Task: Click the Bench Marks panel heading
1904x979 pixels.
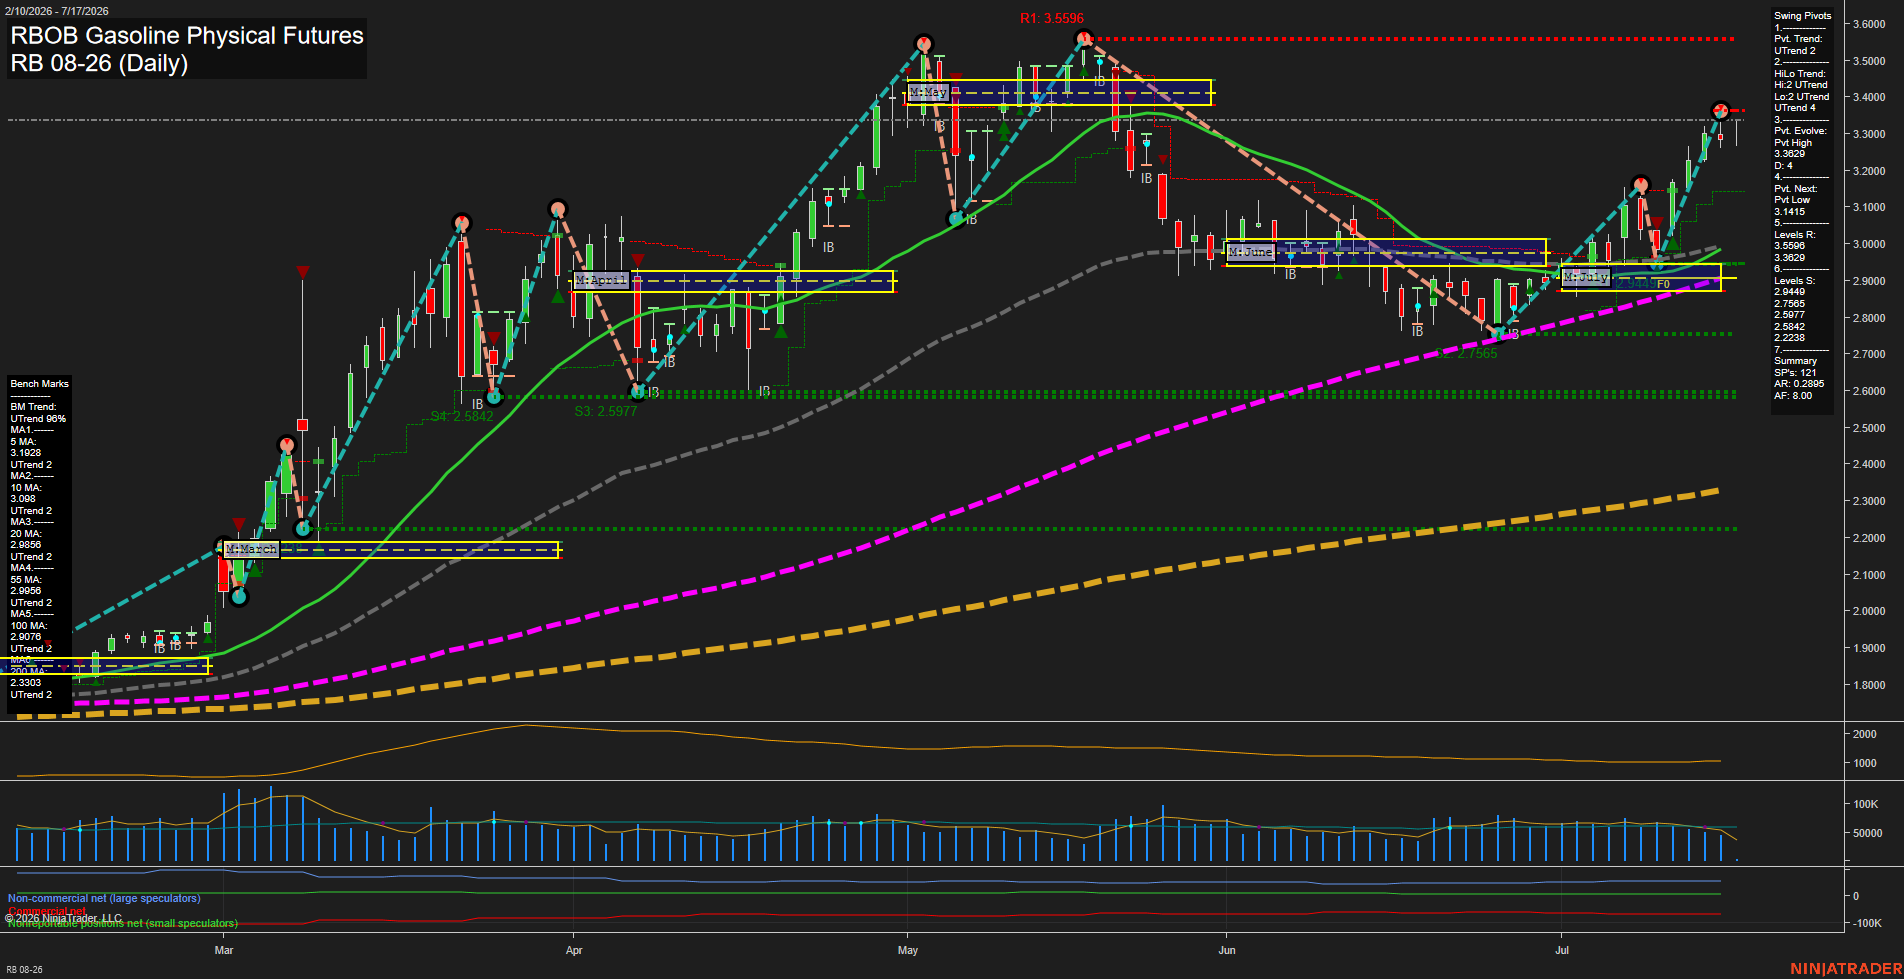Action: 40,384
